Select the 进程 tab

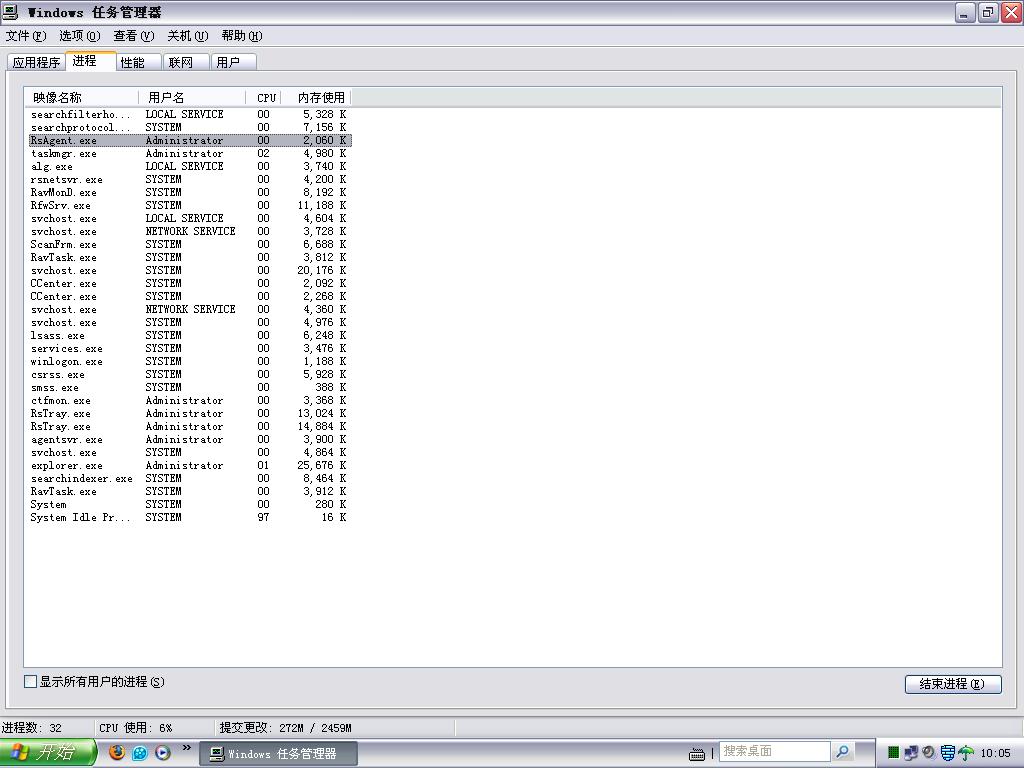[x=91, y=61]
